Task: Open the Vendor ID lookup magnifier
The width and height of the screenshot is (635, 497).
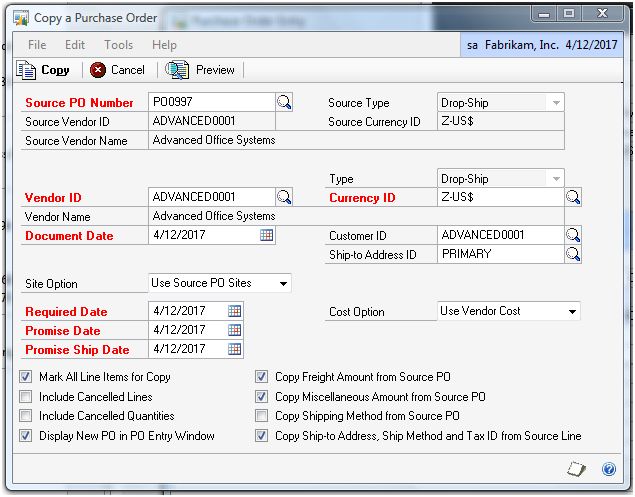Action: [x=284, y=197]
